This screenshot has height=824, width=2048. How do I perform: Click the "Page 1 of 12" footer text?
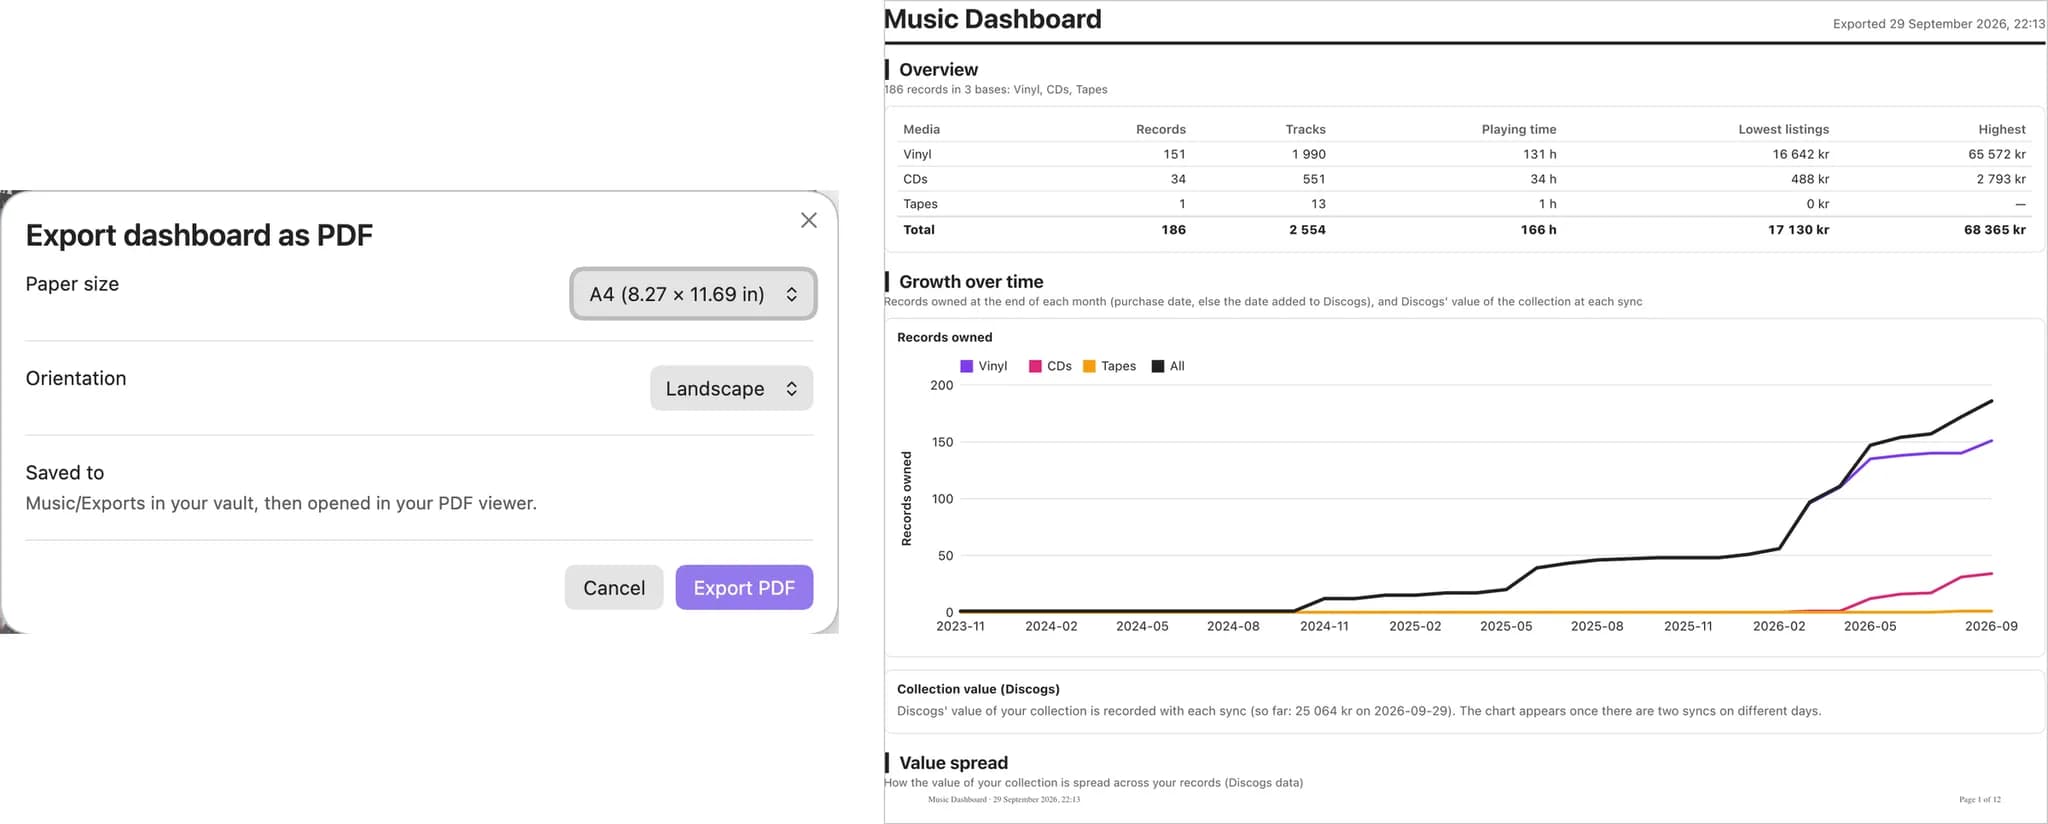tap(1980, 800)
